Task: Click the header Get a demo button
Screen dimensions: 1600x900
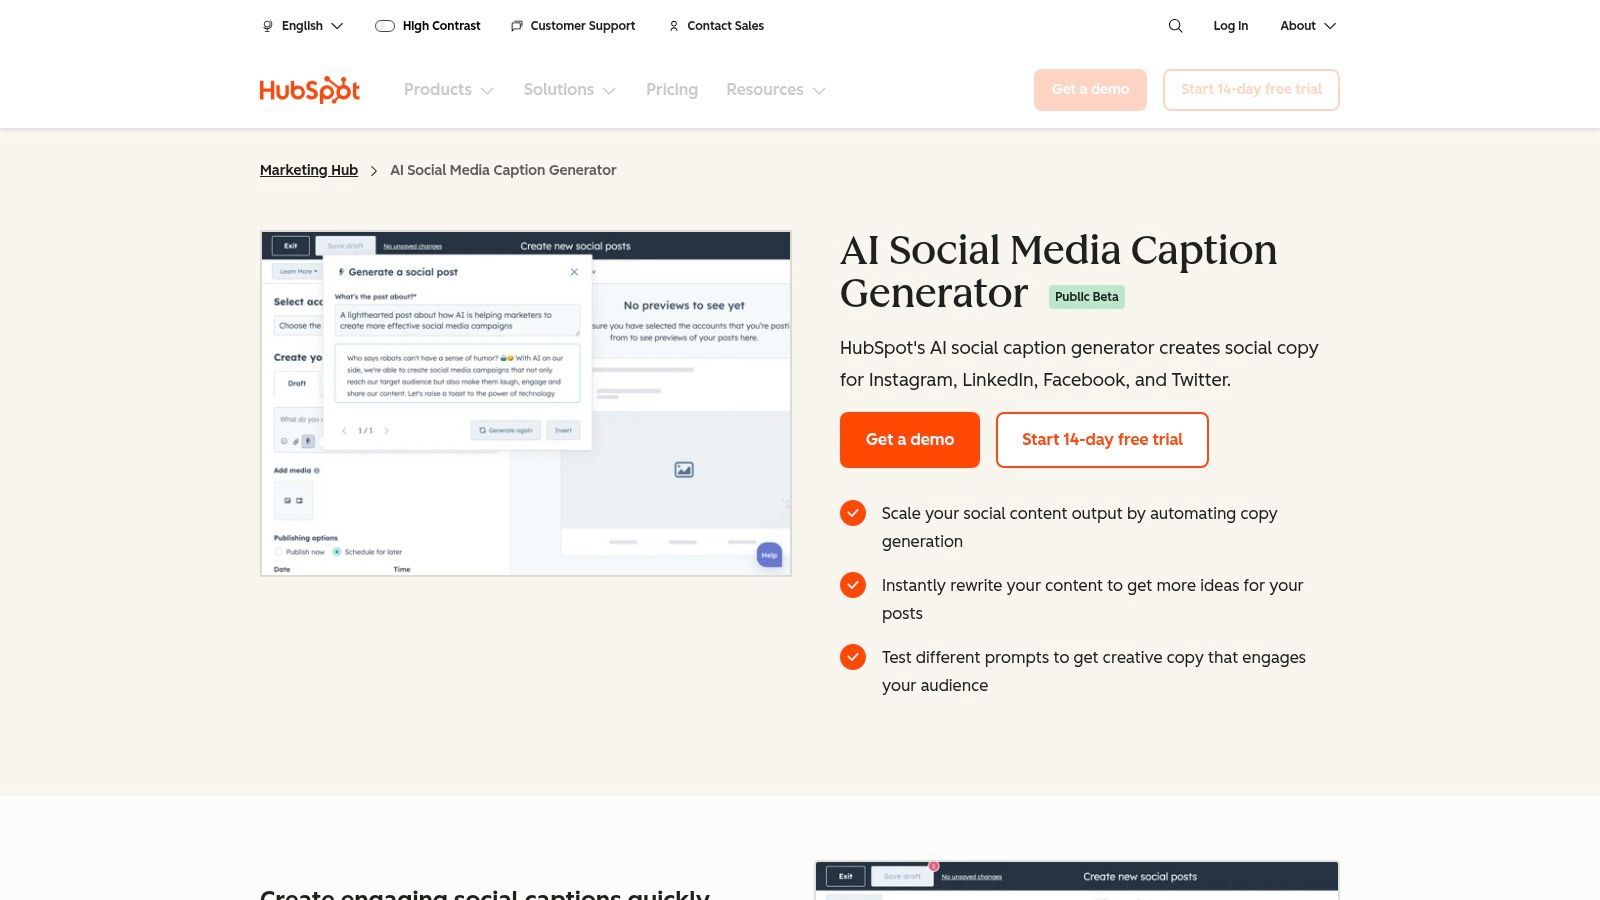Action: coord(1090,90)
